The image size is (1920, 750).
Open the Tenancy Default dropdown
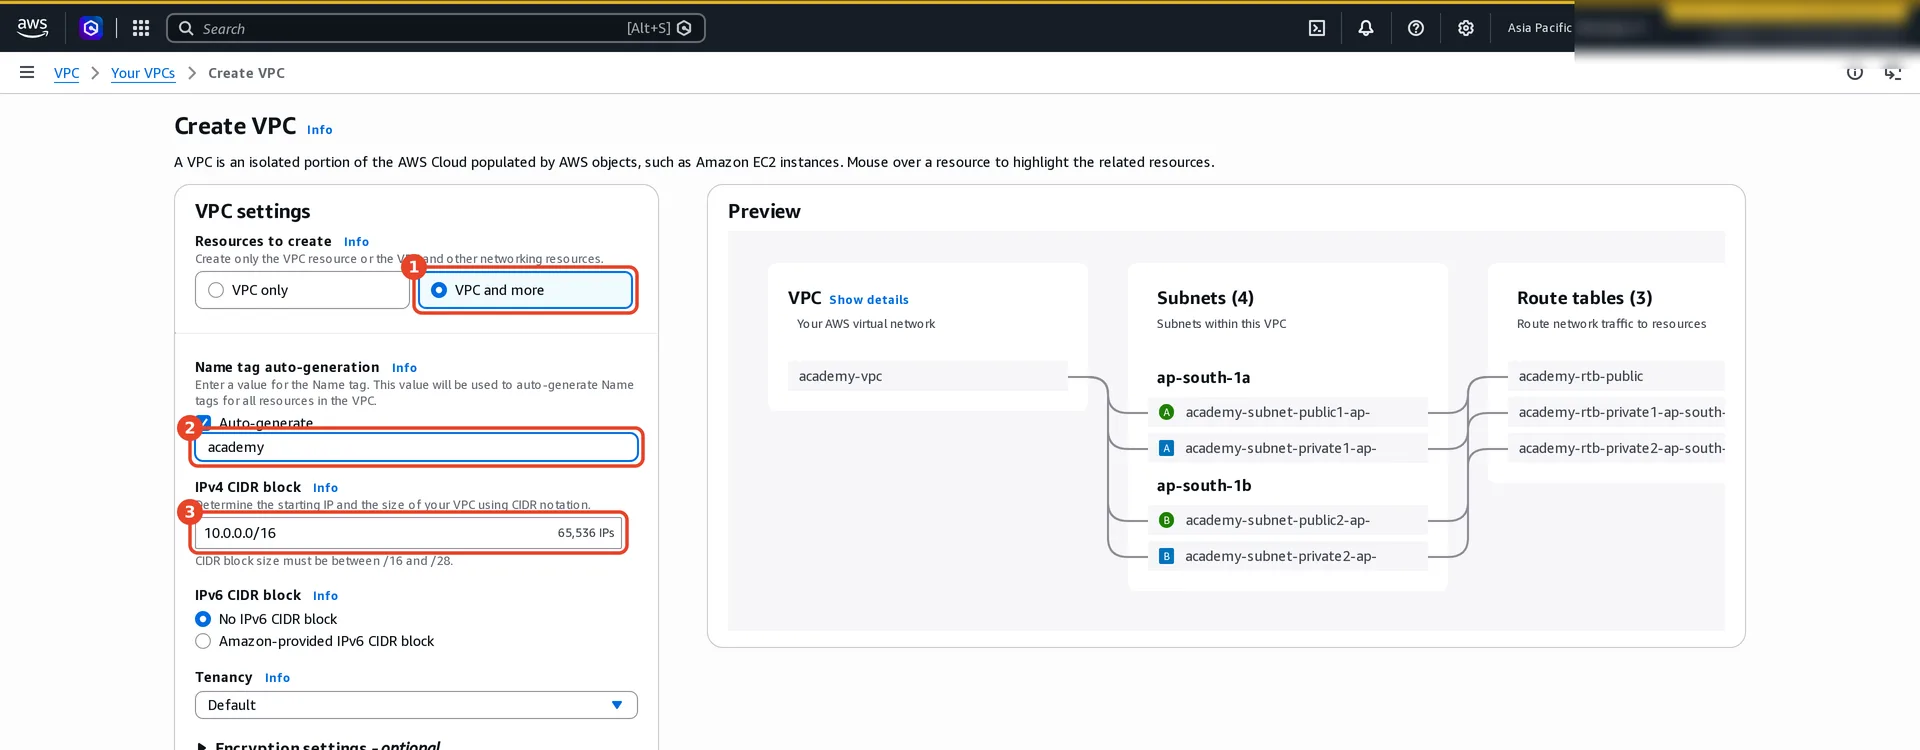pos(416,705)
